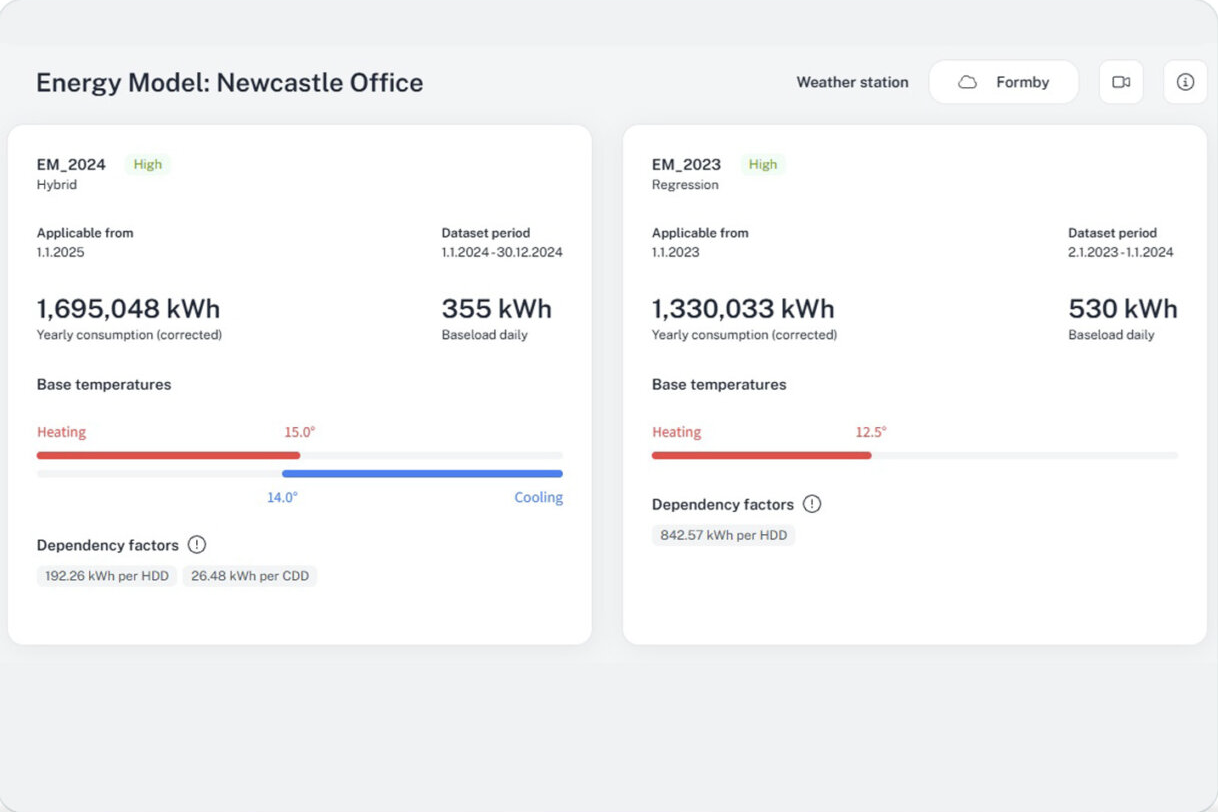Open the info icon in header

coord(1185,82)
